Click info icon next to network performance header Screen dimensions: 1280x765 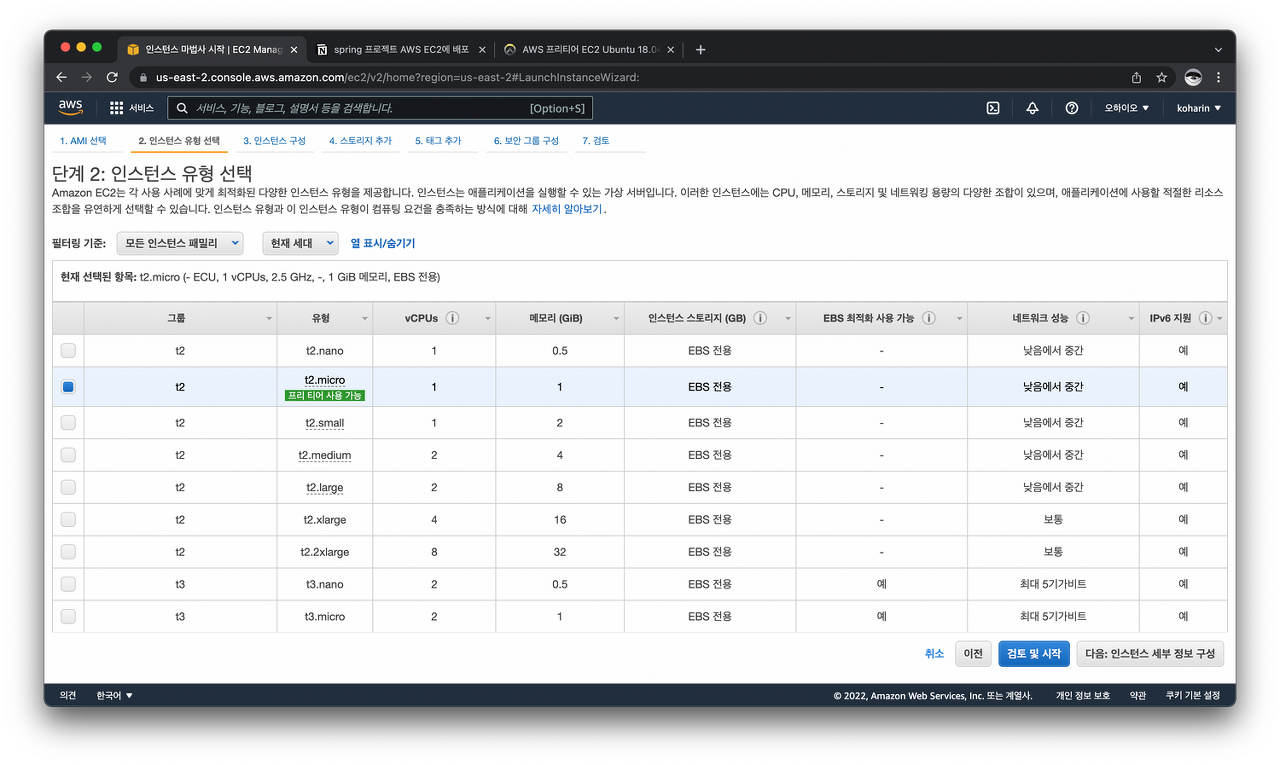[1083, 318]
